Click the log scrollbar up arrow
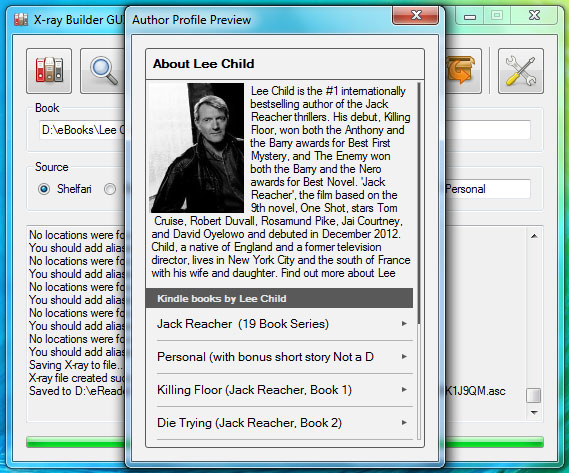Viewport: 569px width, 473px height. point(534,236)
